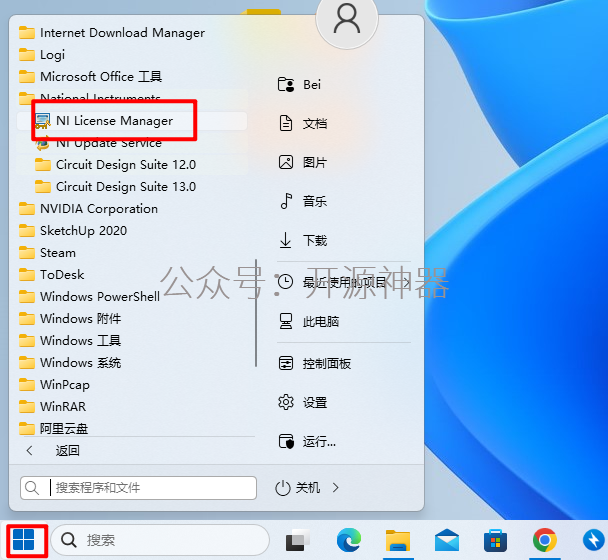Open Mail app from taskbar
This screenshot has width=608, height=560.
pos(447,540)
